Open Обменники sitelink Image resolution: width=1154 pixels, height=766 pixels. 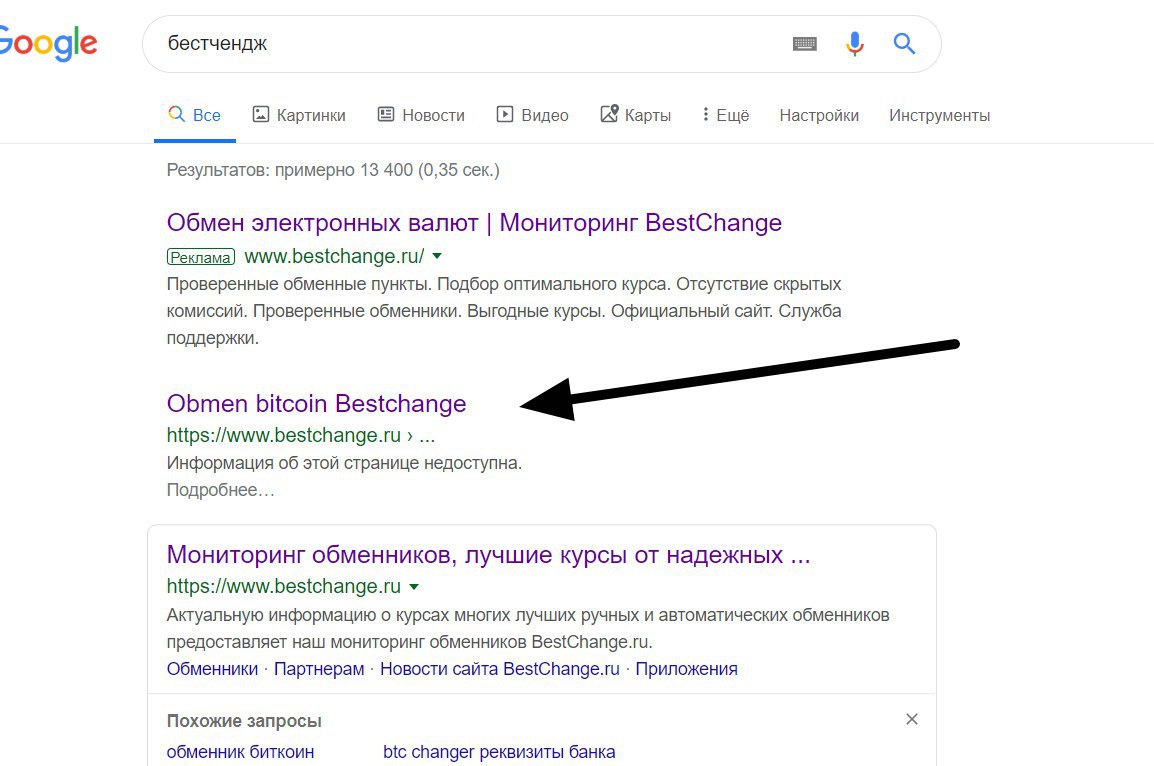point(212,669)
